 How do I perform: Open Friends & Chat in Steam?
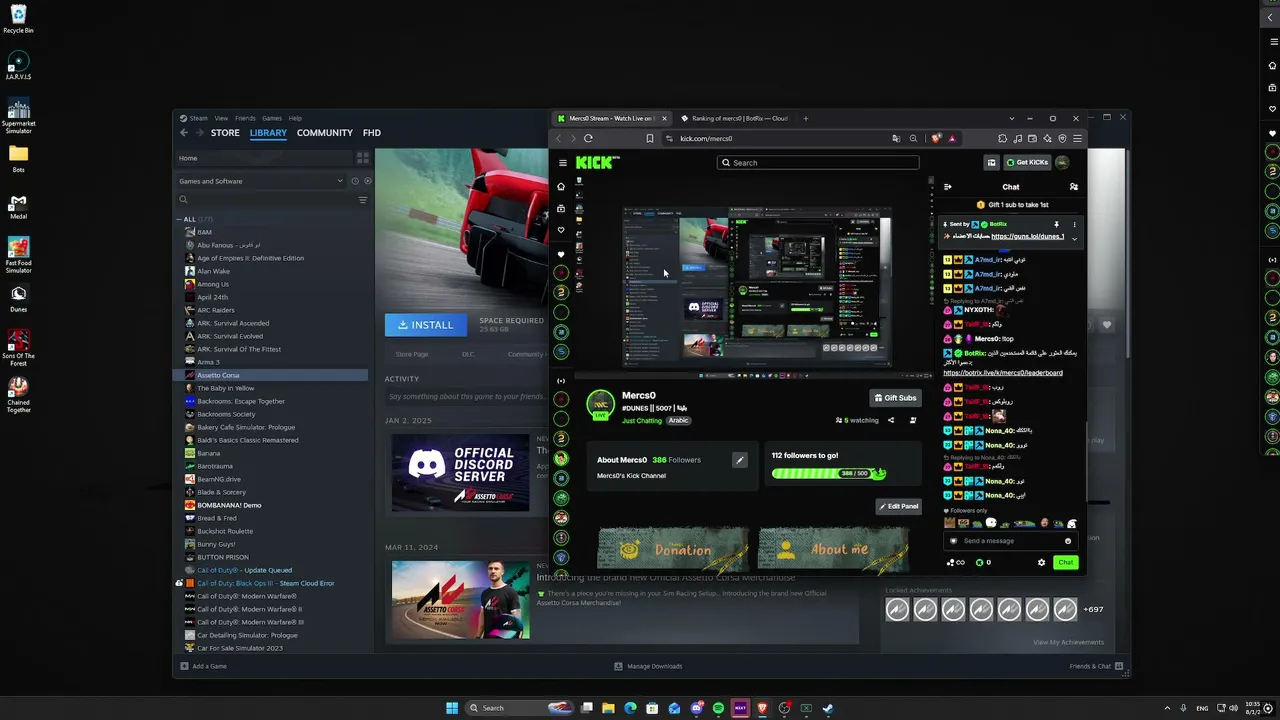tap(1096, 666)
